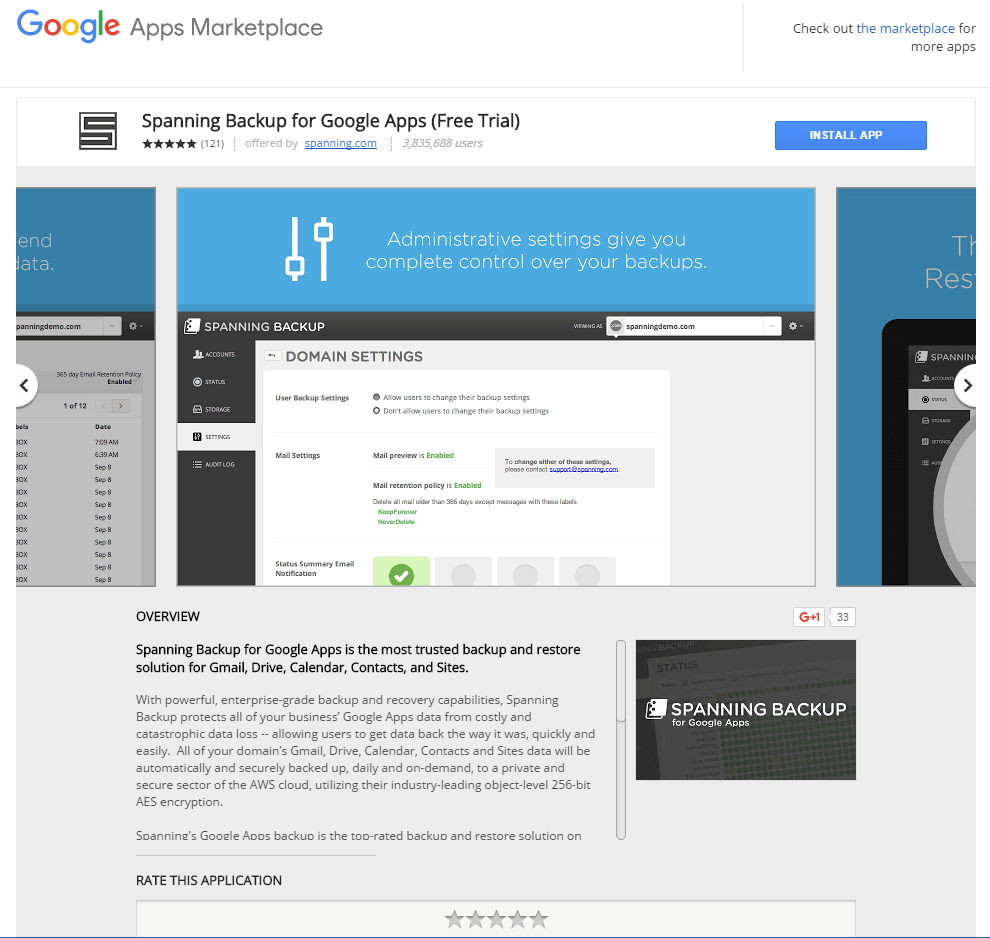Open the Audit Log sidebar item
The width and height of the screenshot is (990, 938).
point(217,464)
